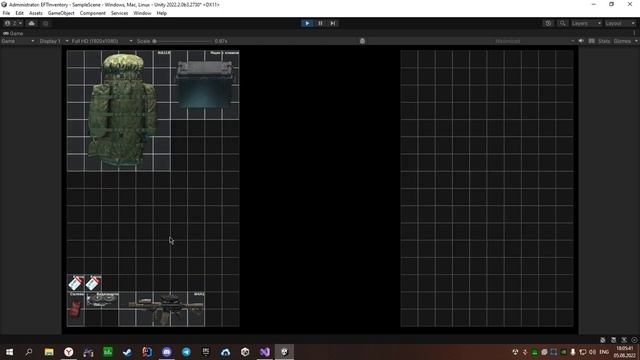Open the Undo History clock icon
The image size is (640, 360).
tap(548, 23)
